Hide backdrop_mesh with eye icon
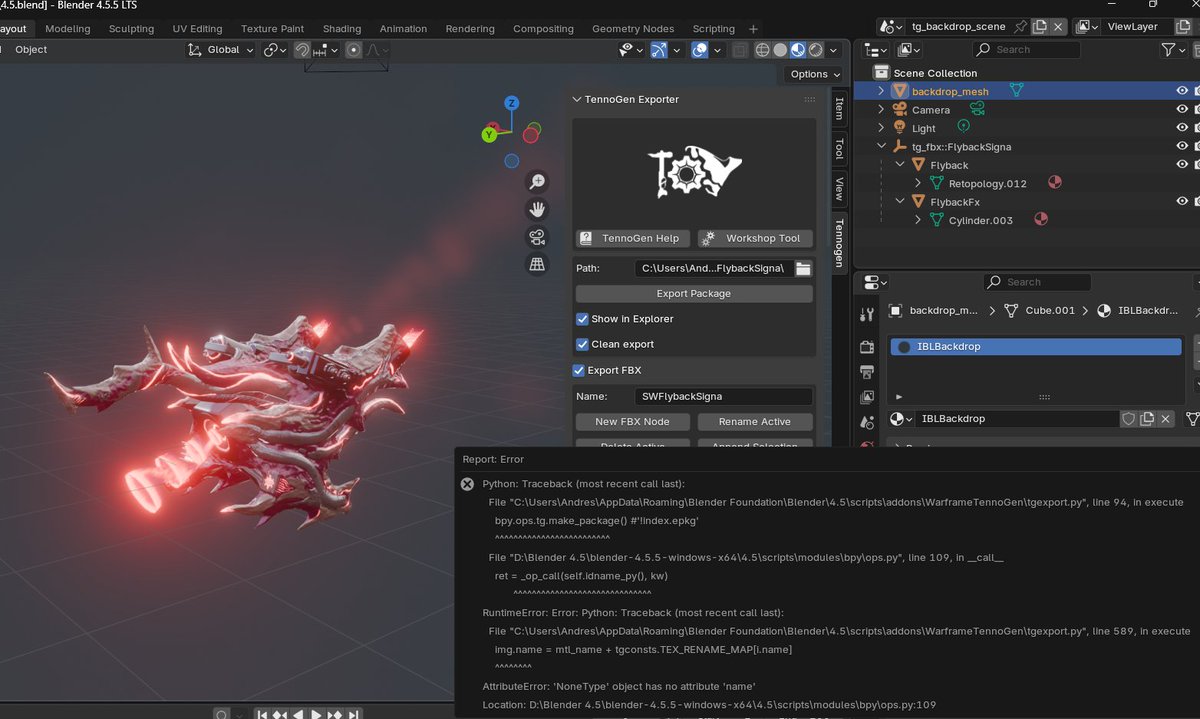The height and width of the screenshot is (719, 1200). [1182, 91]
